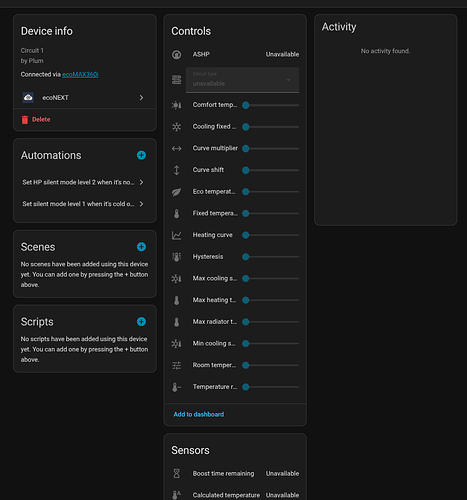
Task: Click the Fixed temperature slider
Action: pos(270,213)
